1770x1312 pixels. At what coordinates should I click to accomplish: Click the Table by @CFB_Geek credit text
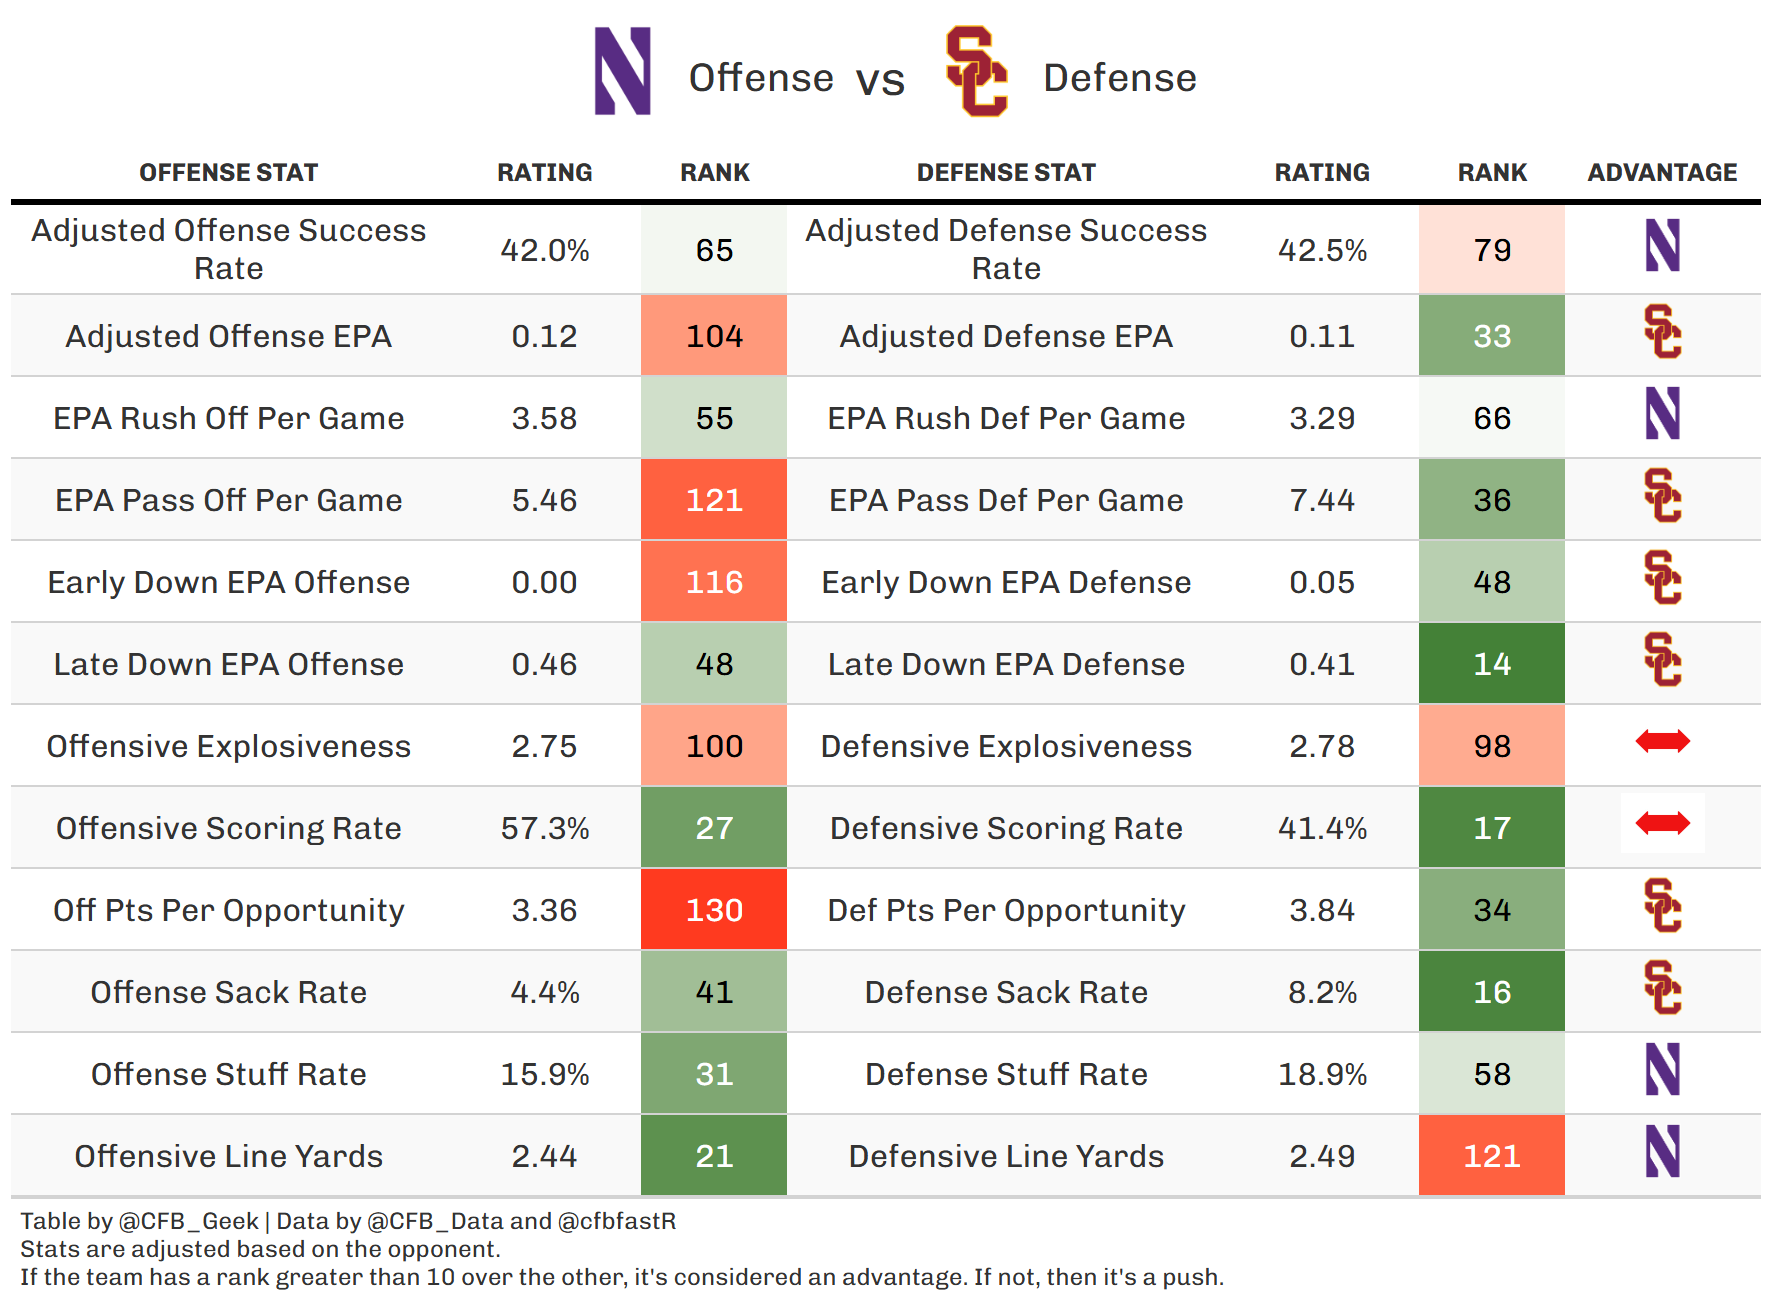tap(140, 1221)
